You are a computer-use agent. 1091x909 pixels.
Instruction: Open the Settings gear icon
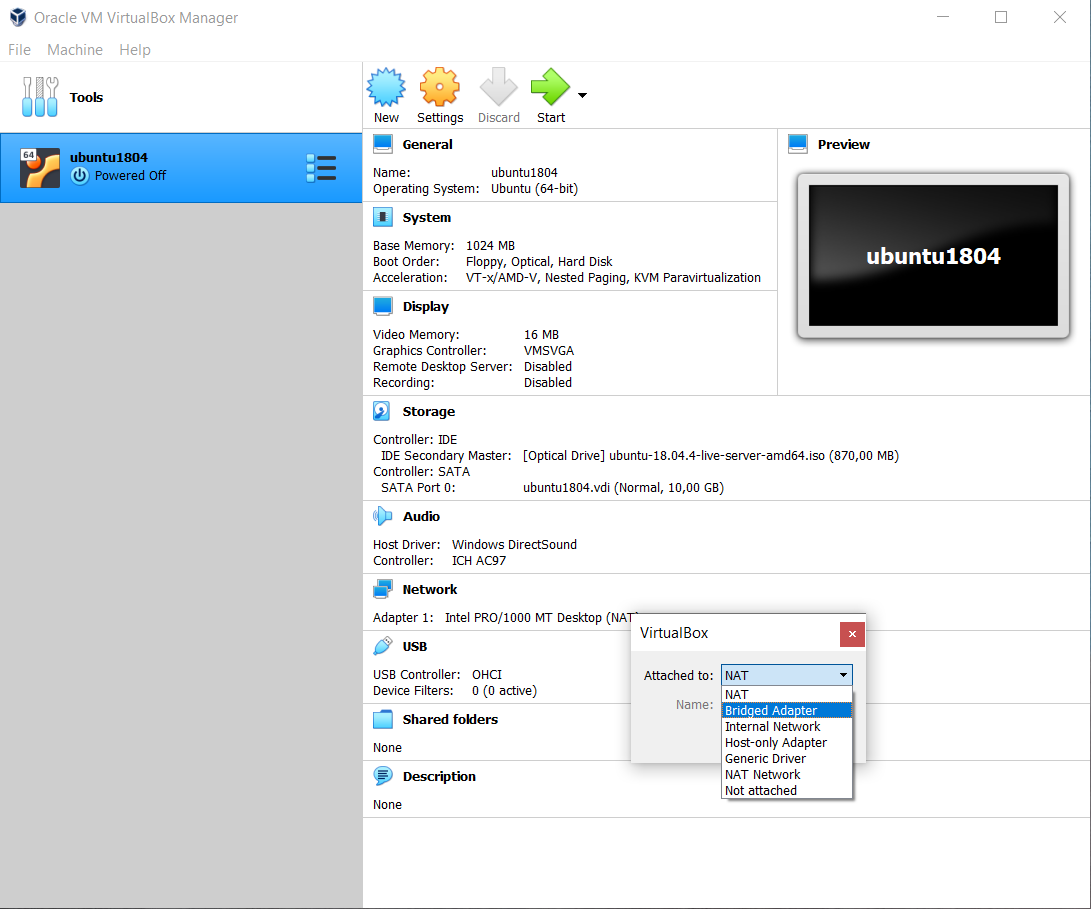[x=439, y=88]
